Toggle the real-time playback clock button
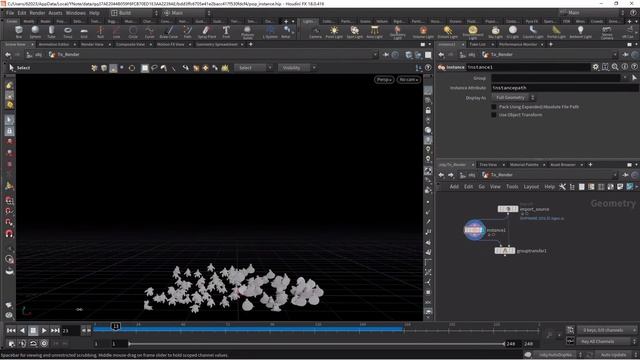The width and height of the screenshot is (640, 360). tap(44, 344)
